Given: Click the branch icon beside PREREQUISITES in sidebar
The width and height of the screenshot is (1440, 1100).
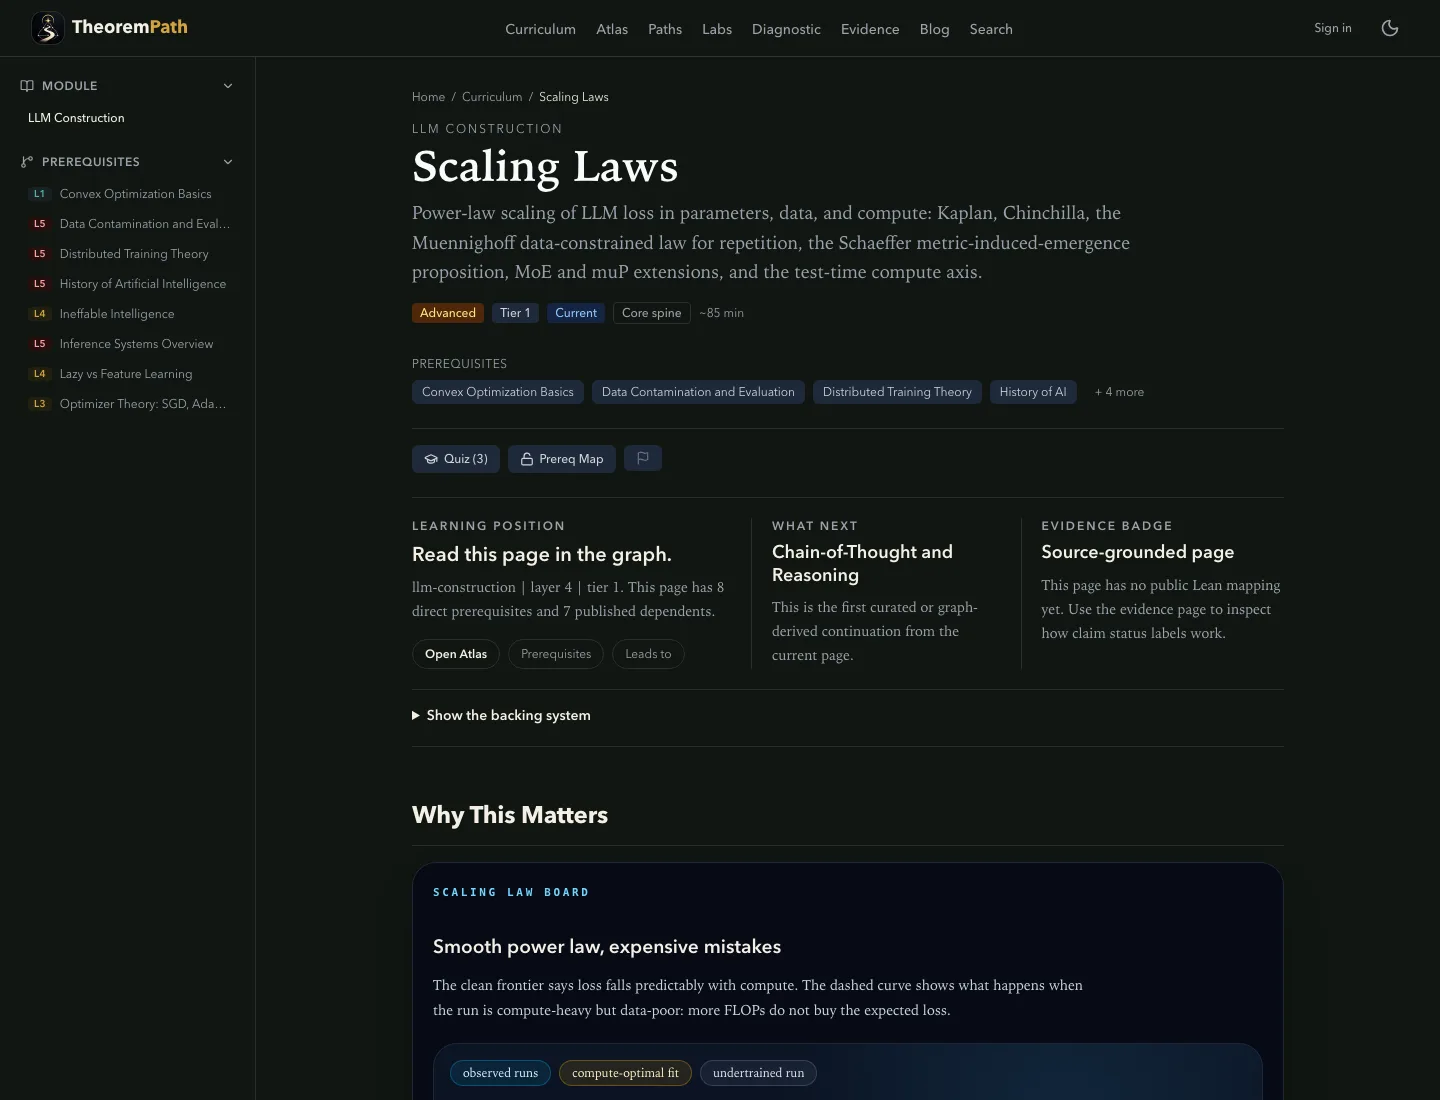Looking at the screenshot, I should pyautogui.click(x=27, y=162).
